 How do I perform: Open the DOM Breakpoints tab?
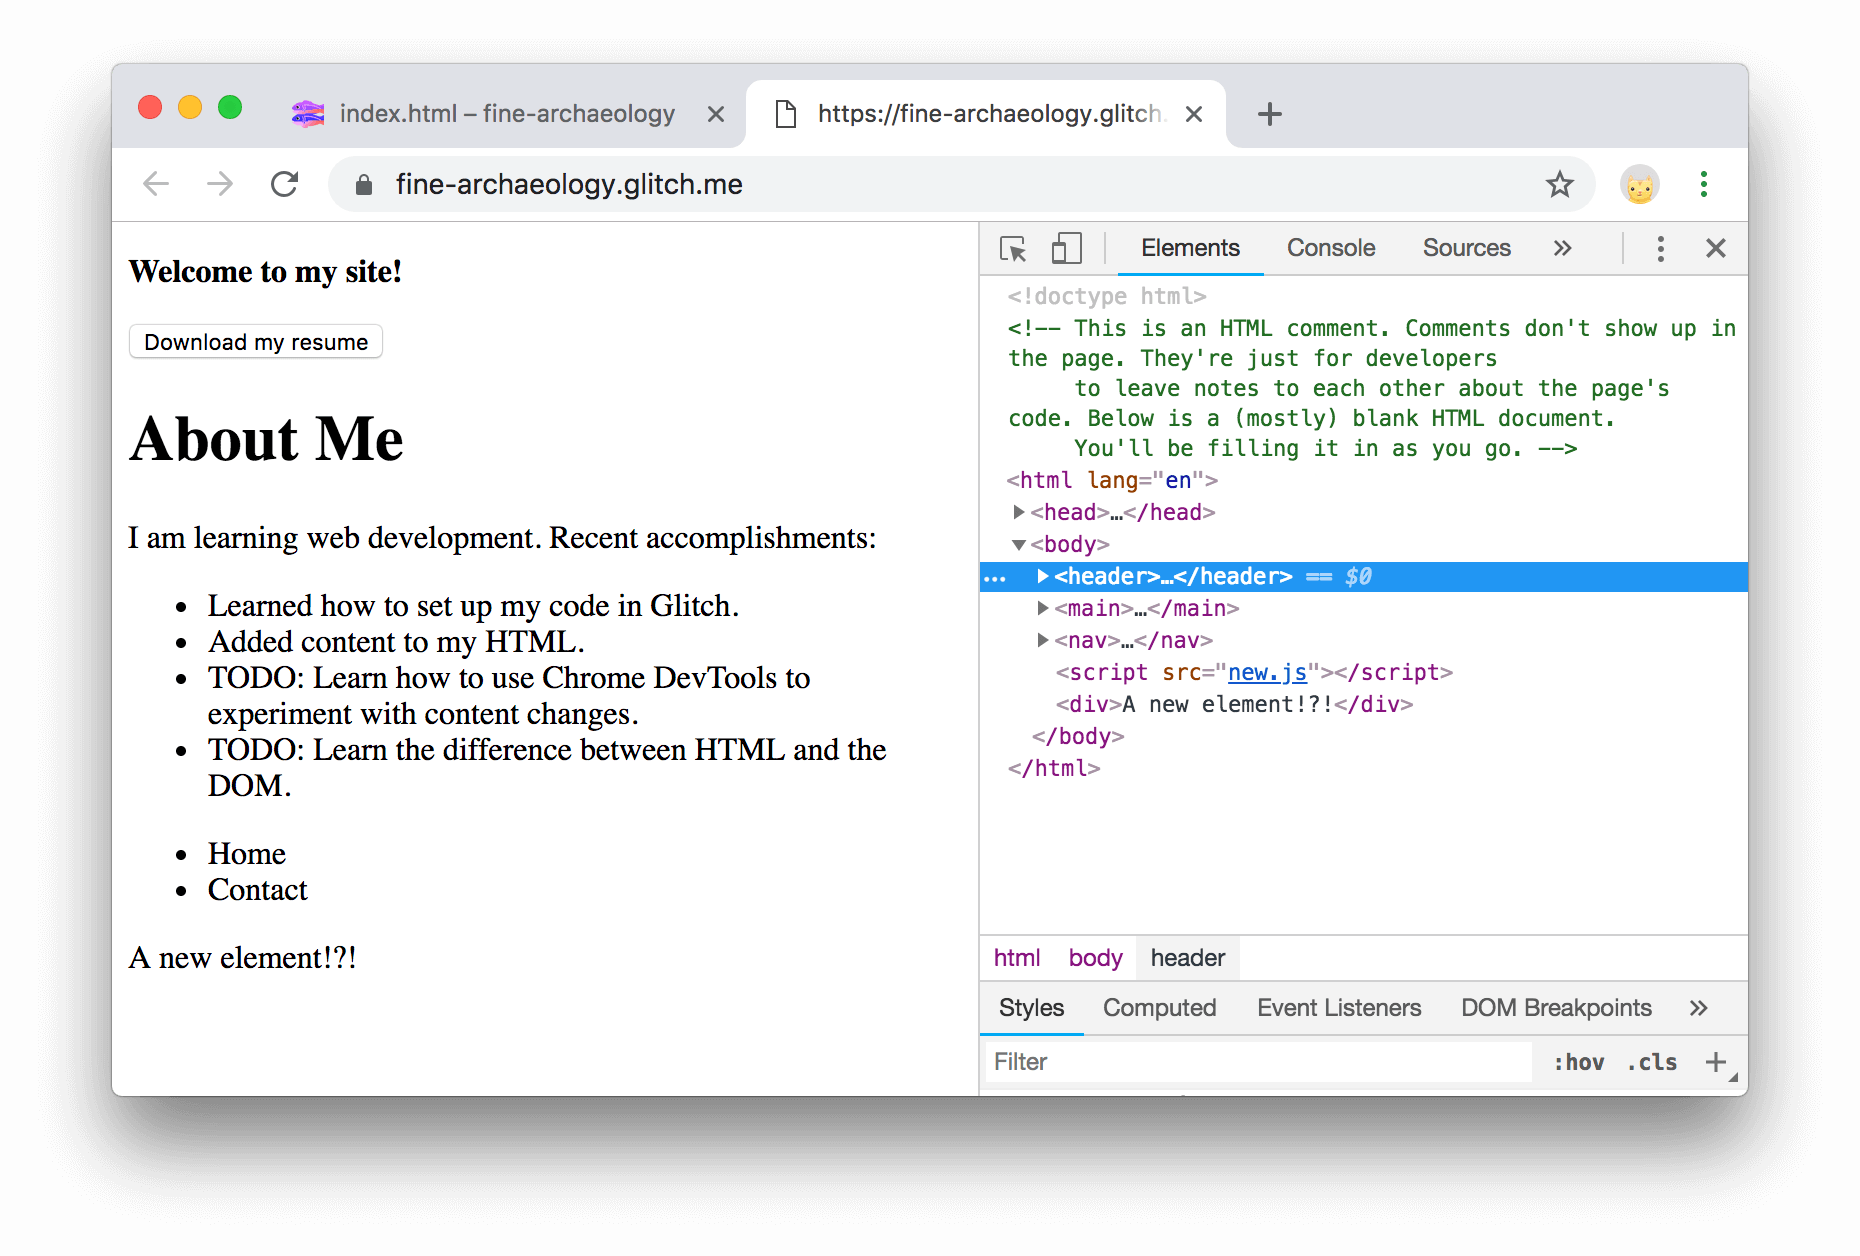[1556, 1008]
